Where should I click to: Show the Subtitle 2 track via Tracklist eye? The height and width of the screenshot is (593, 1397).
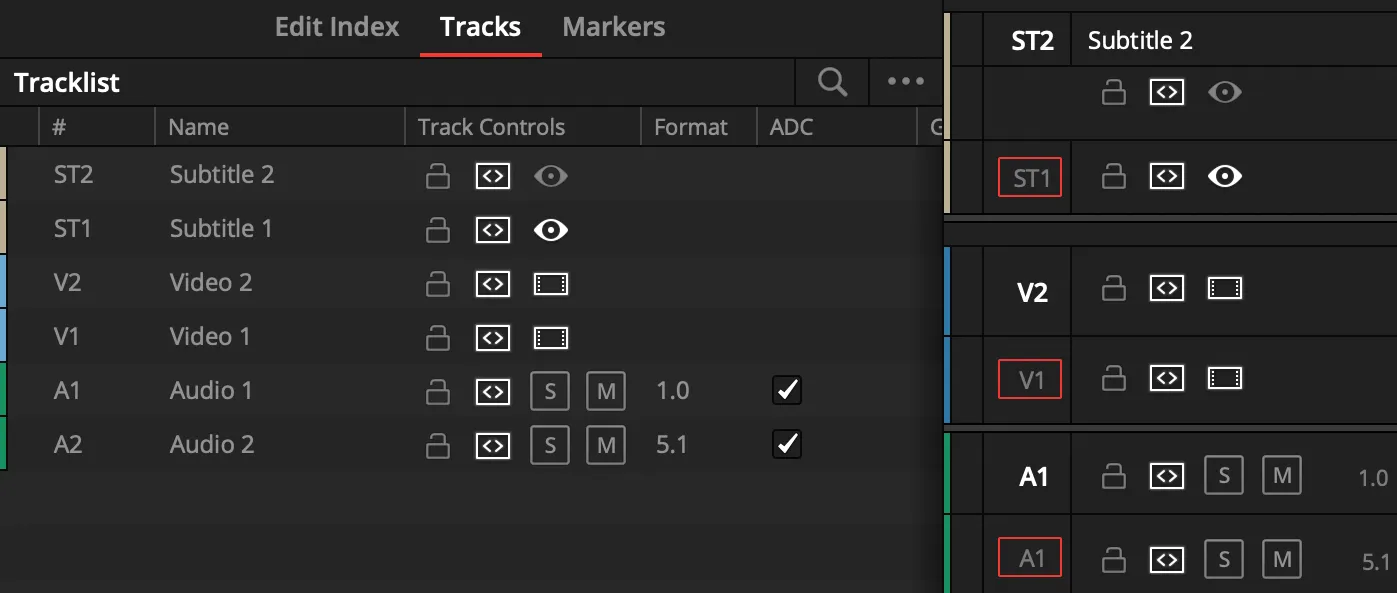(550, 176)
